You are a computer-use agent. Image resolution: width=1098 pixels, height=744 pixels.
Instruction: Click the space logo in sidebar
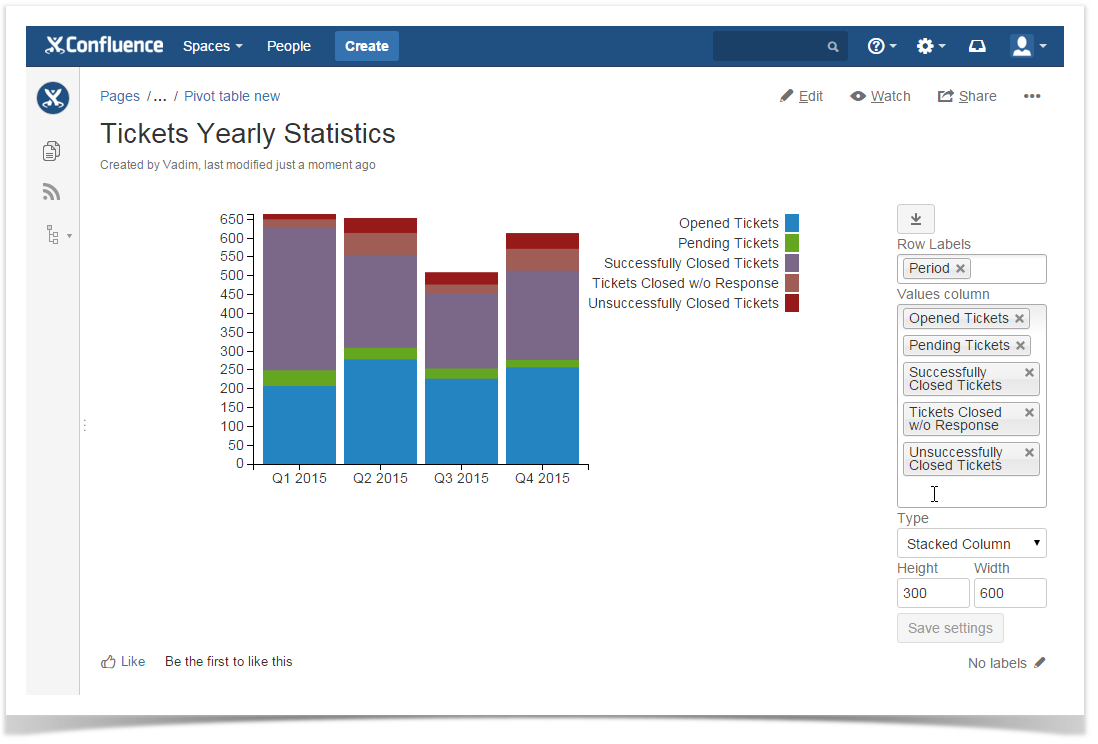coord(52,98)
